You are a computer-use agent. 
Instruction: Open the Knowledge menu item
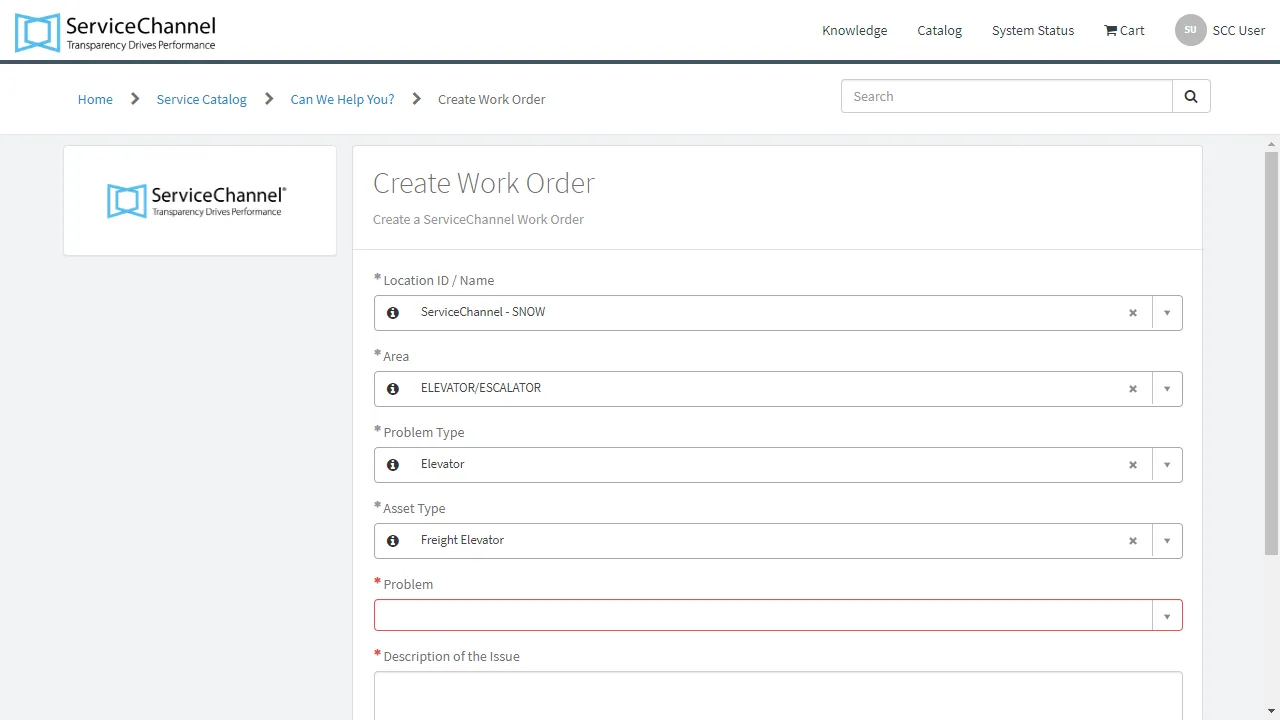click(854, 30)
